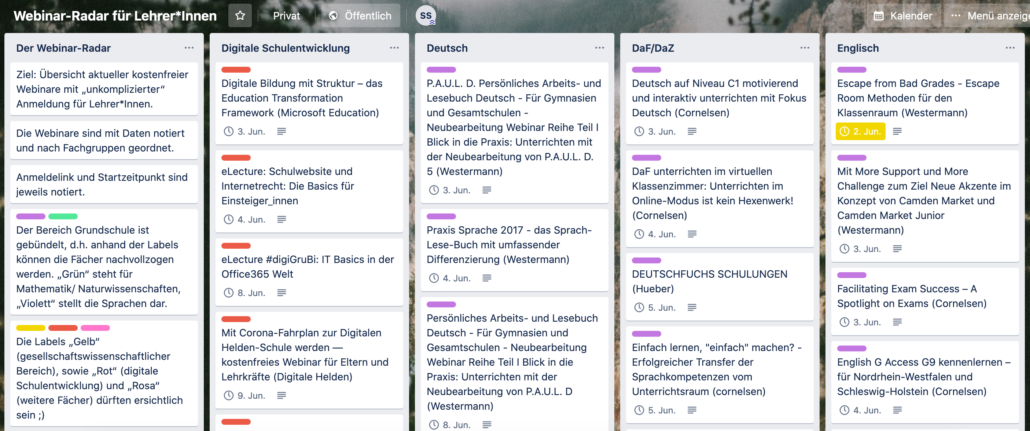This screenshot has width=1030, height=431.
Task: Click description icon on Digitale Bildung mit Struktur card
Action: pos(282,131)
